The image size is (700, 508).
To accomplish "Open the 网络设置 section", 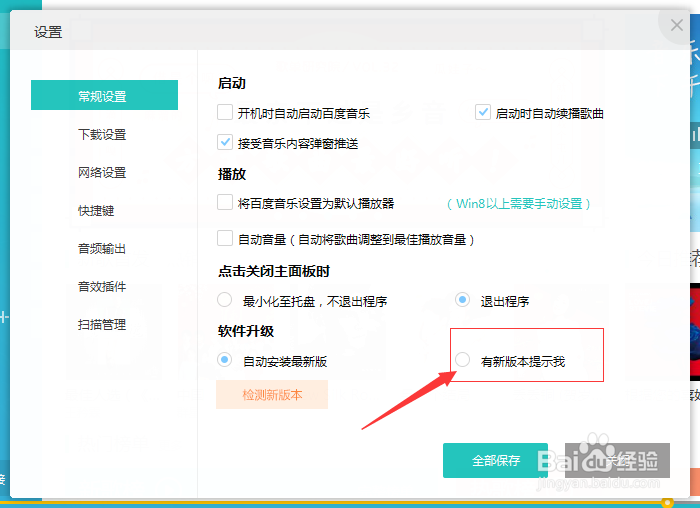I will 102,172.
